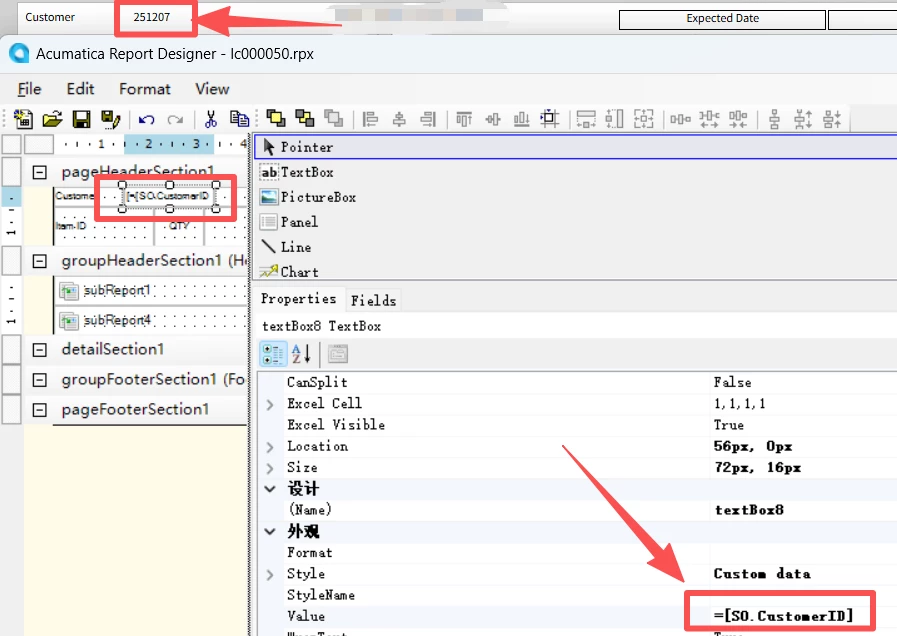Increase horizontal spacing between controls
The height and width of the screenshot is (636, 897).
(x=709, y=119)
